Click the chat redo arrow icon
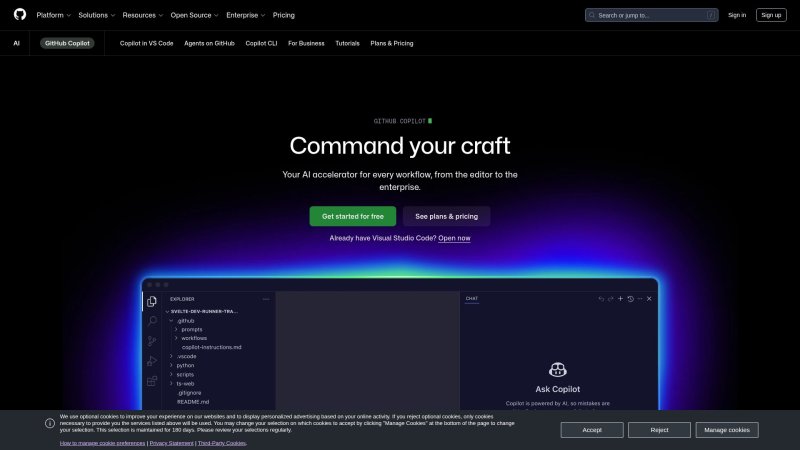This screenshot has height=450, width=800. [x=611, y=299]
